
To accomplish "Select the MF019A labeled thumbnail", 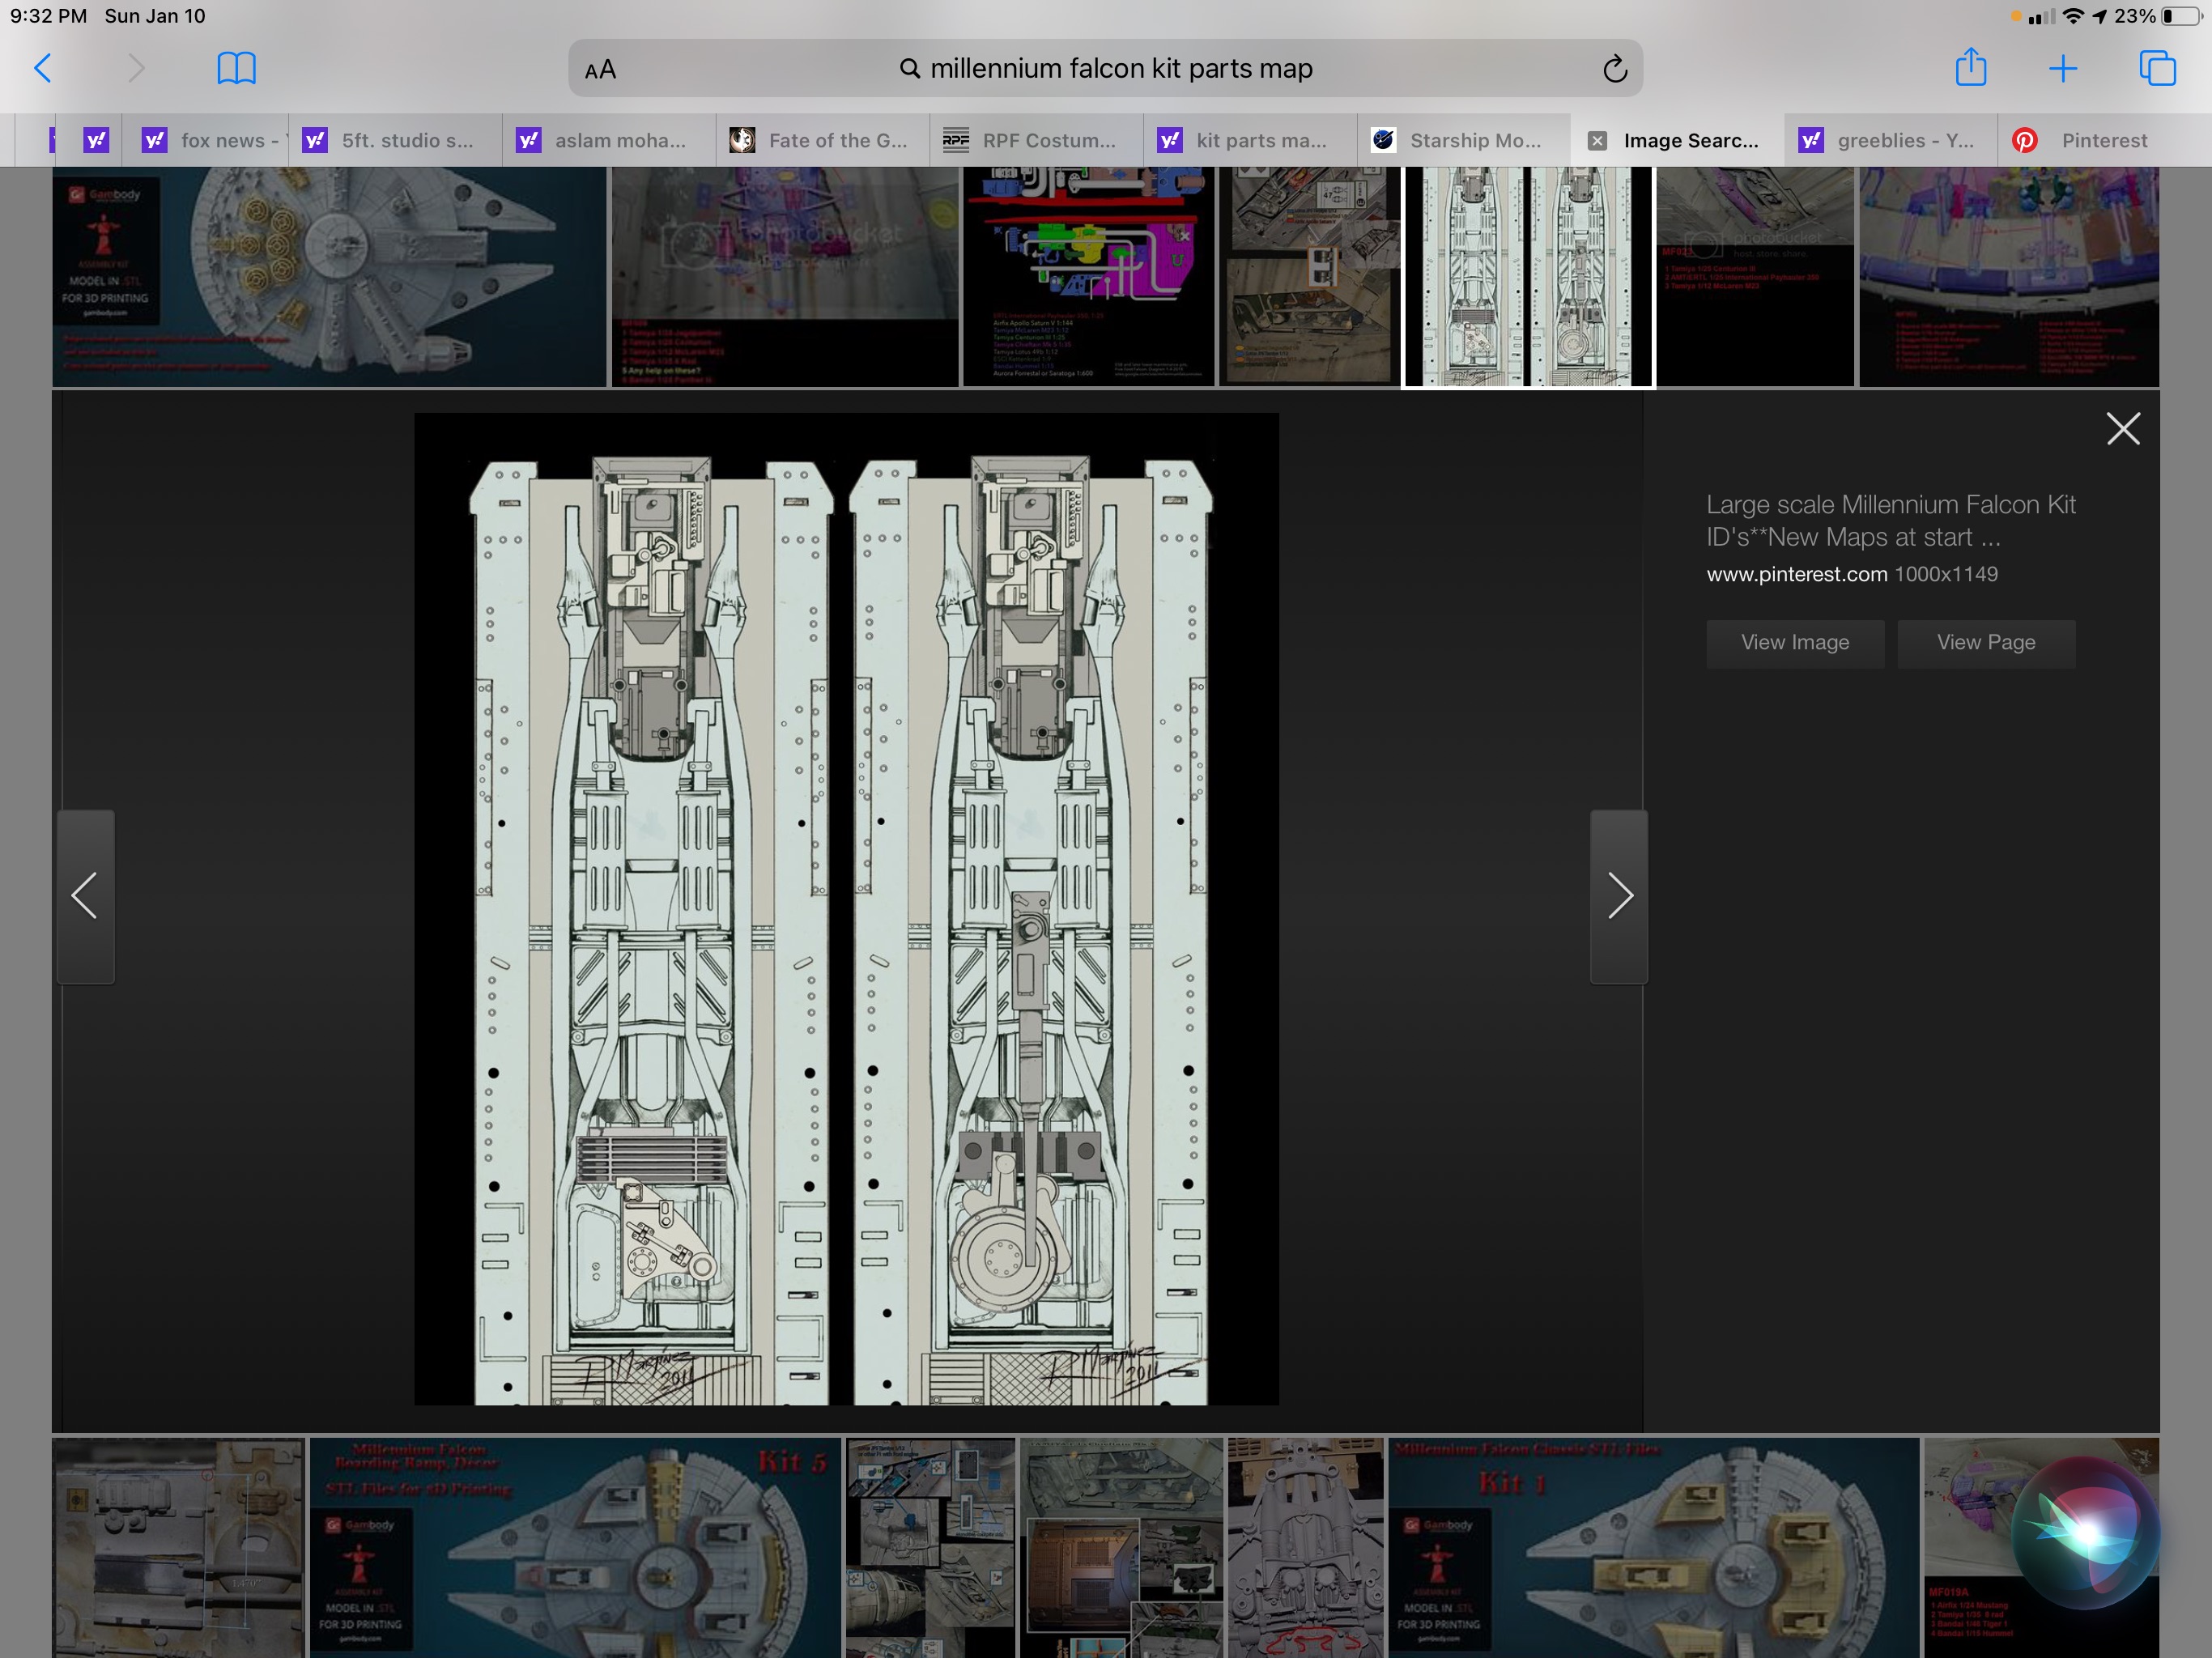I will tap(2040, 1548).
